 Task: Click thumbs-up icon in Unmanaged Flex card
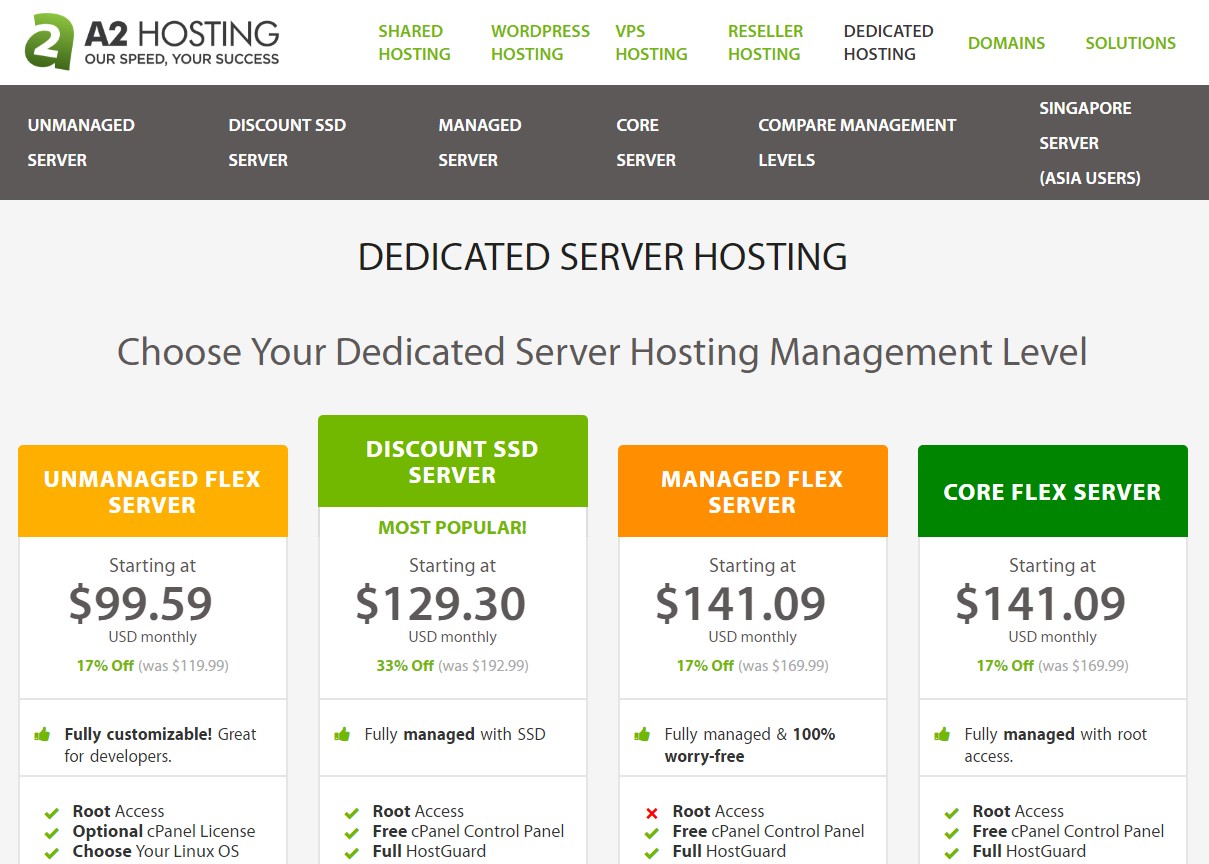(42, 735)
